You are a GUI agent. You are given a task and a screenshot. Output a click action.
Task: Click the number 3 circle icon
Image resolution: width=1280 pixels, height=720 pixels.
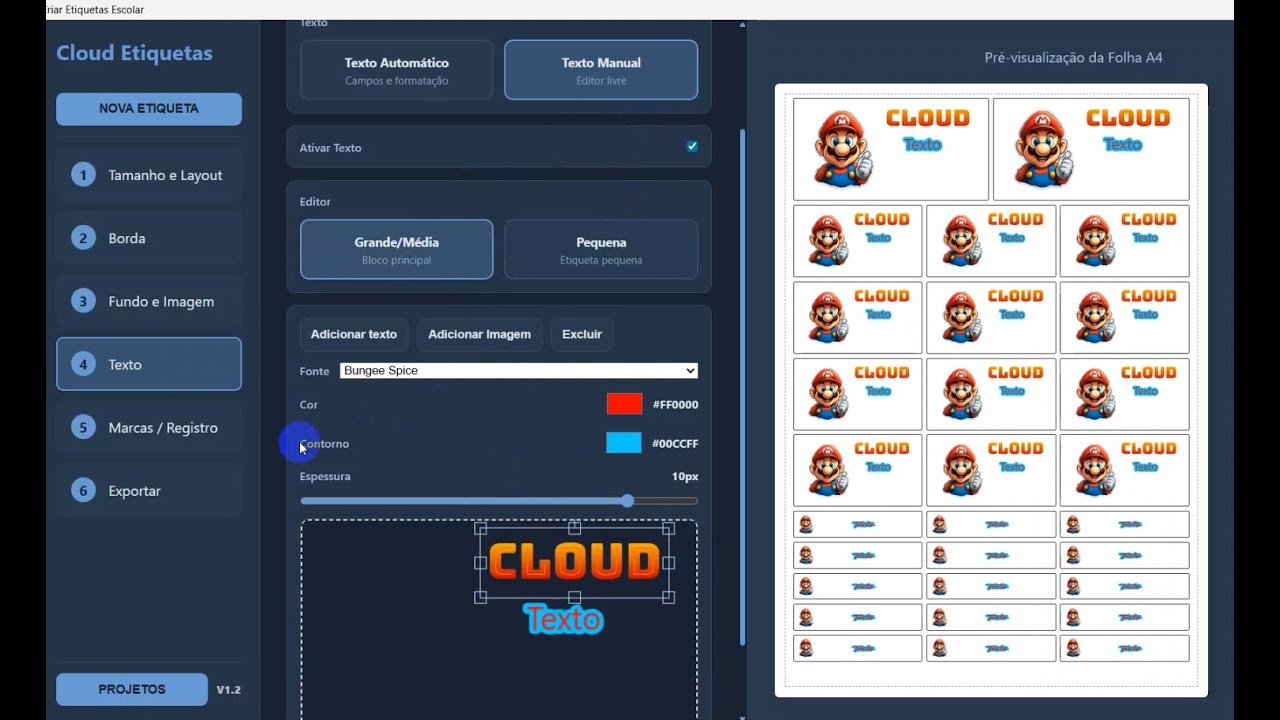[83, 301]
